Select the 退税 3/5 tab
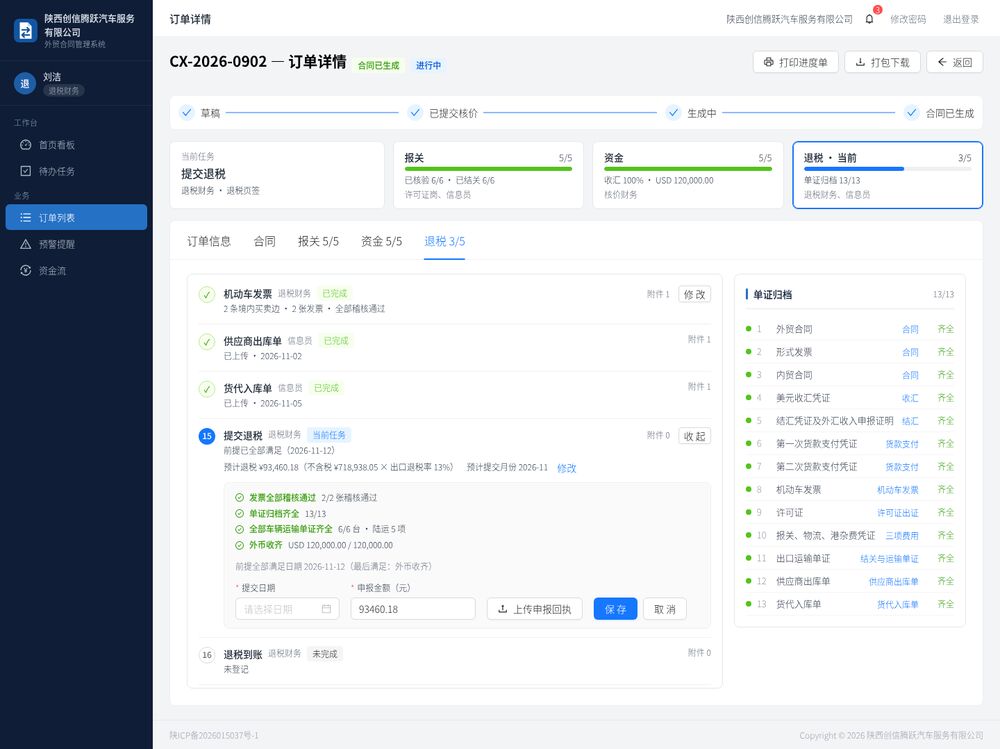The image size is (1000, 749). coord(445,241)
